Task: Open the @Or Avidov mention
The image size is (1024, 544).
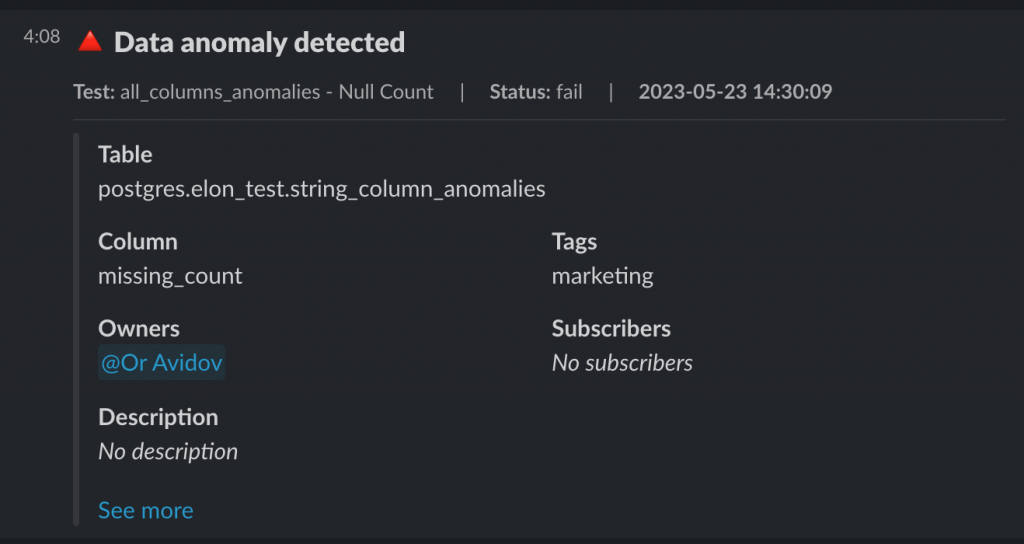Action: pyautogui.click(x=162, y=363)
